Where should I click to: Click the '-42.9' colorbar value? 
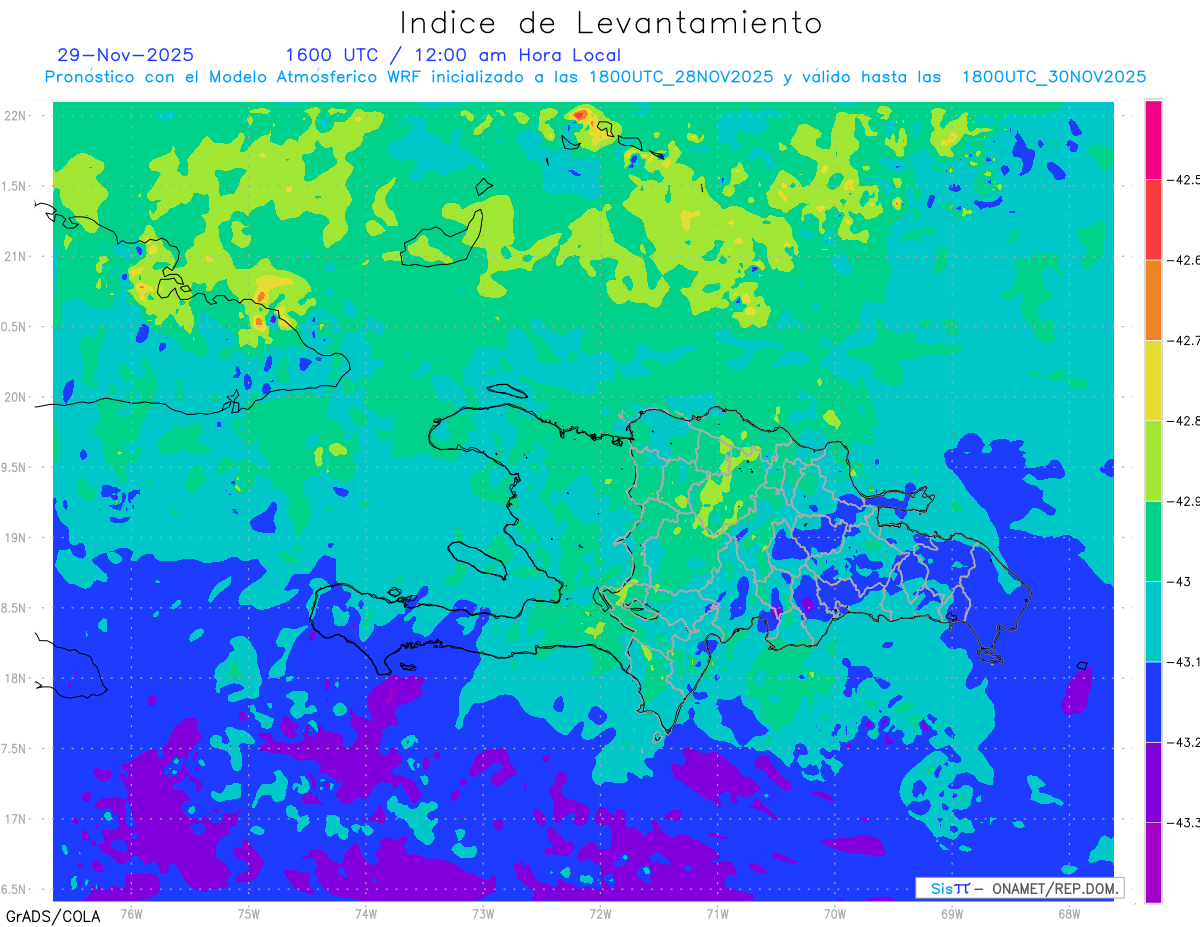click(x=1184, y=501)
